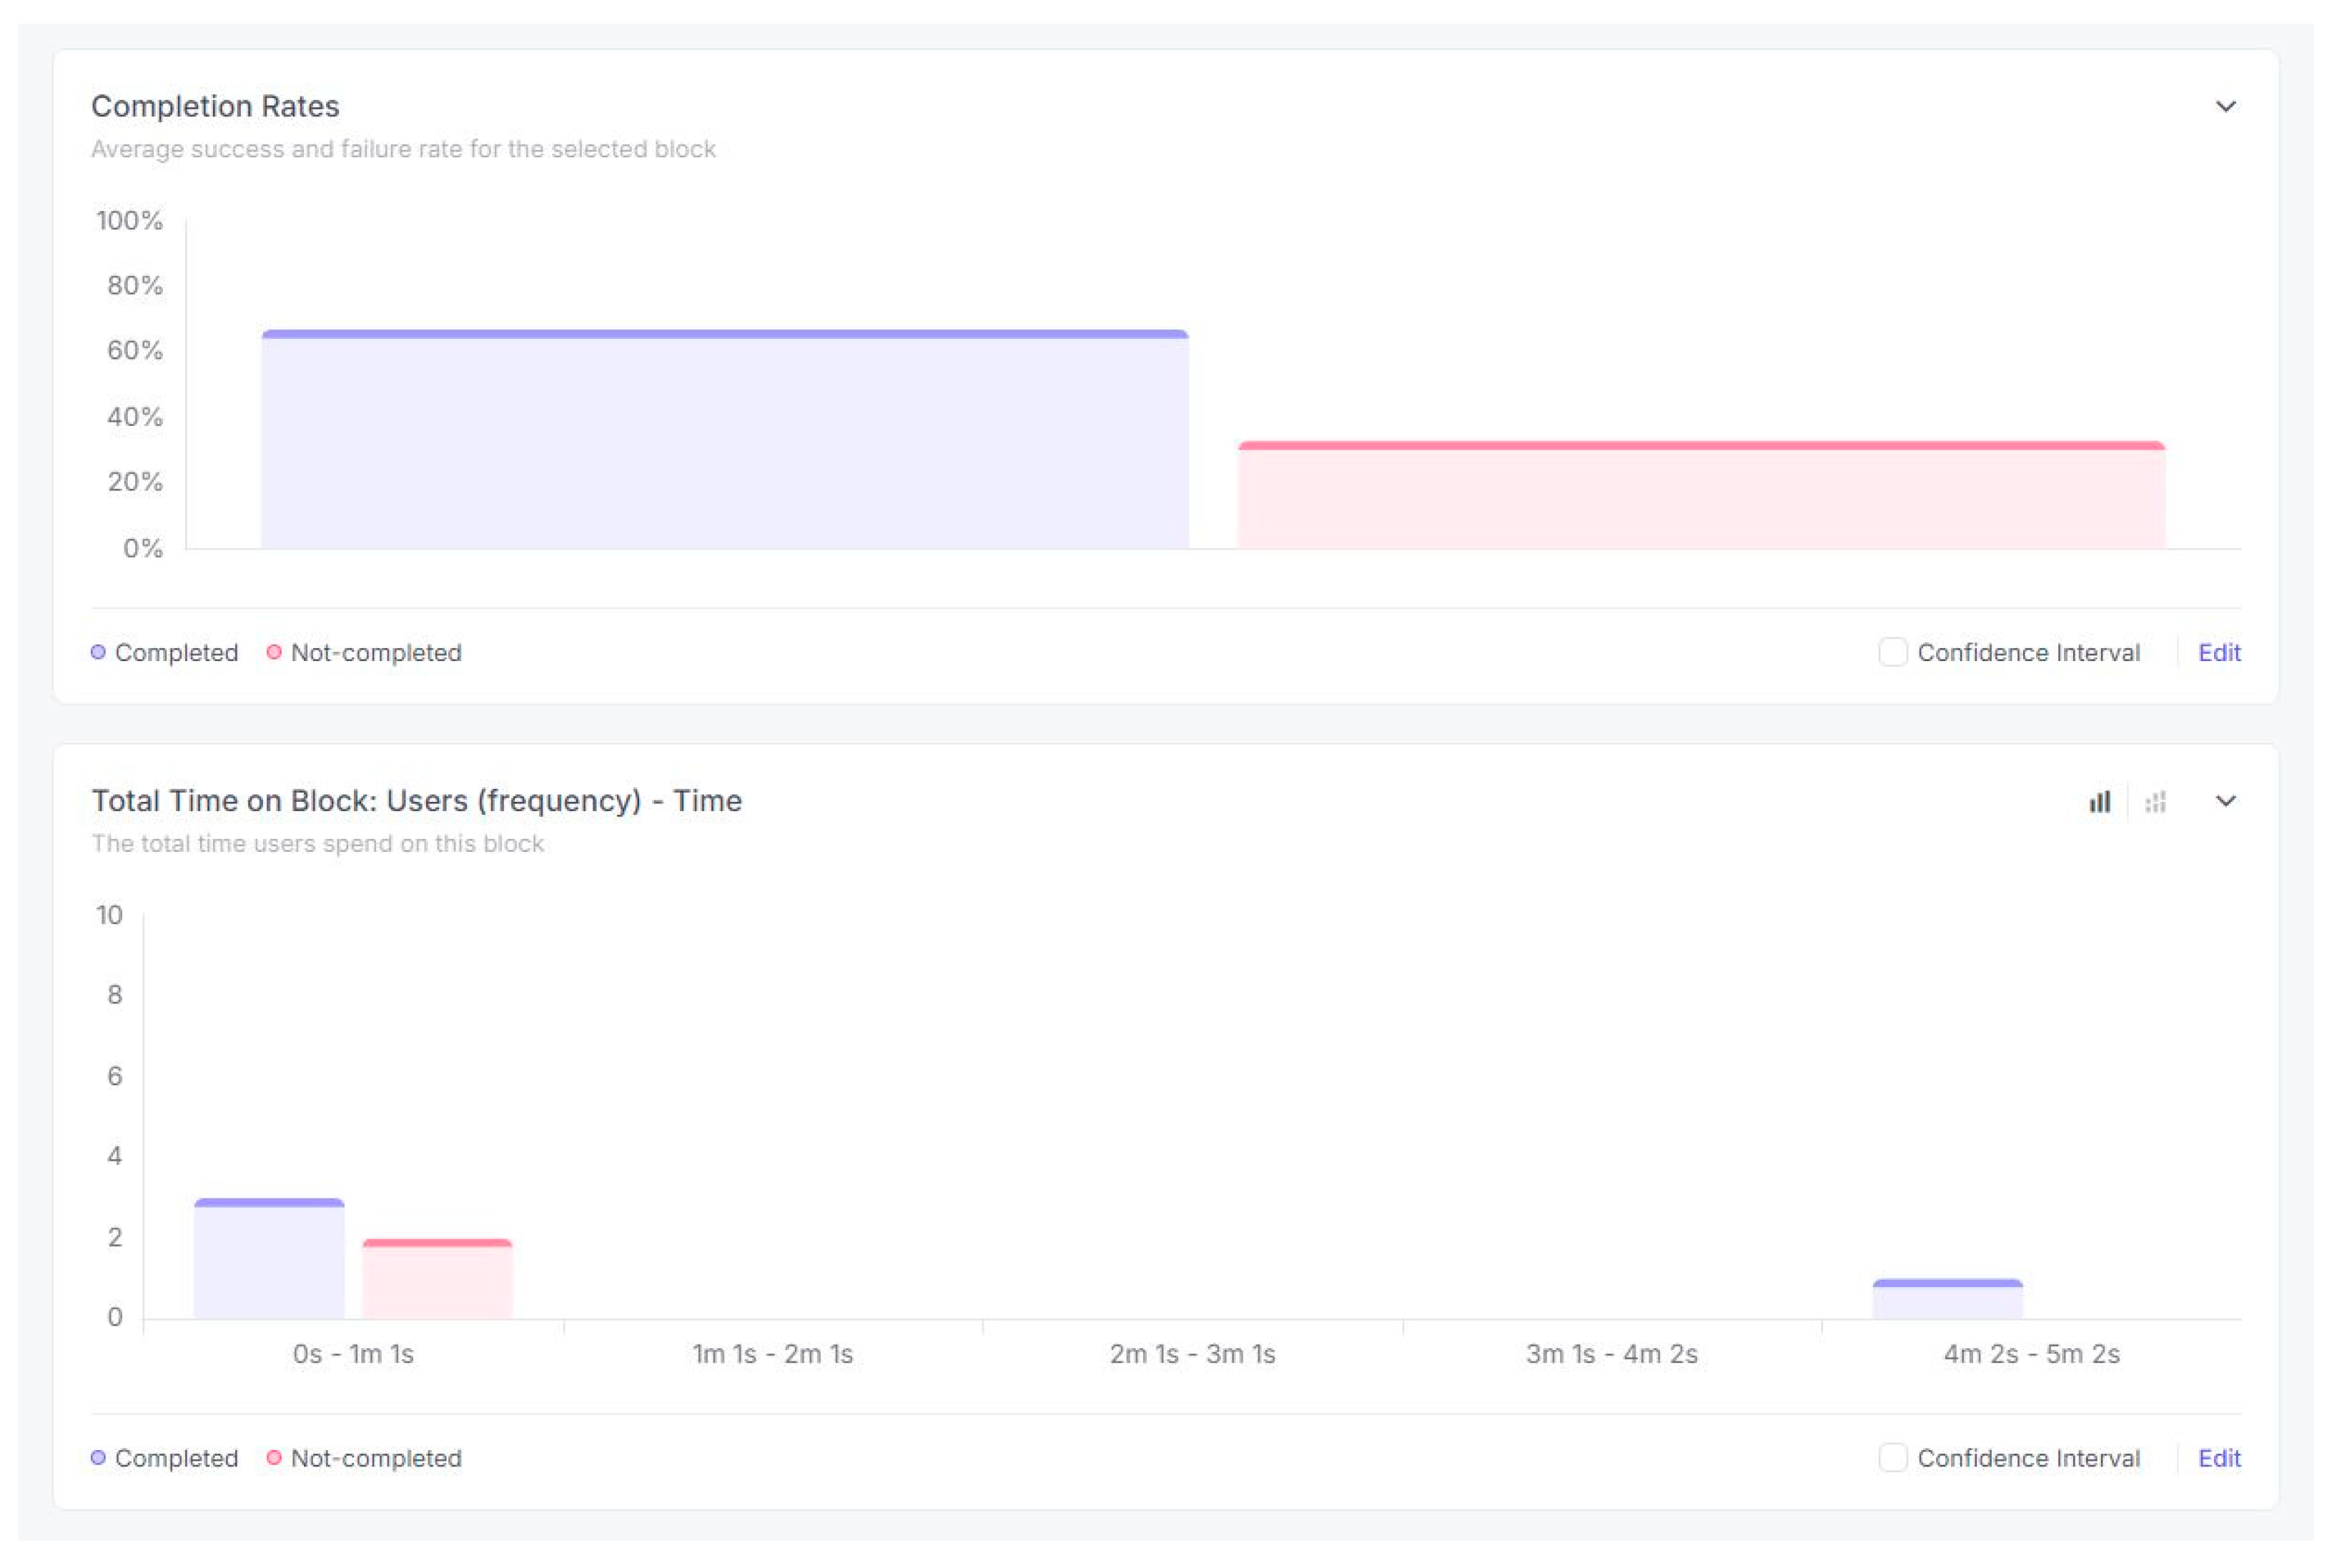Click pink bar in 0s - 1m 1s bin
Screen dimensions: 2327x1568
(x=437, y=1280)
